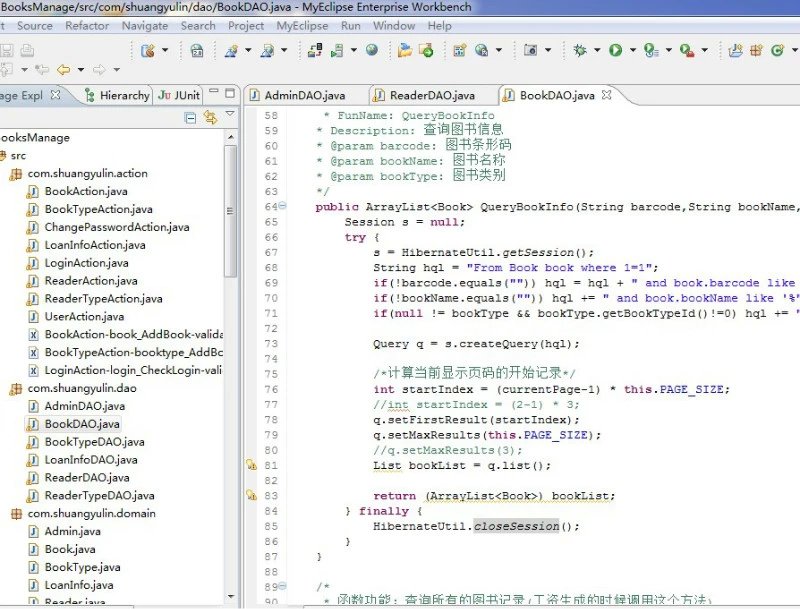Click the Forward navigation arrow
The width and height of the screenshot is (800, 609).
tap(99, 69)
